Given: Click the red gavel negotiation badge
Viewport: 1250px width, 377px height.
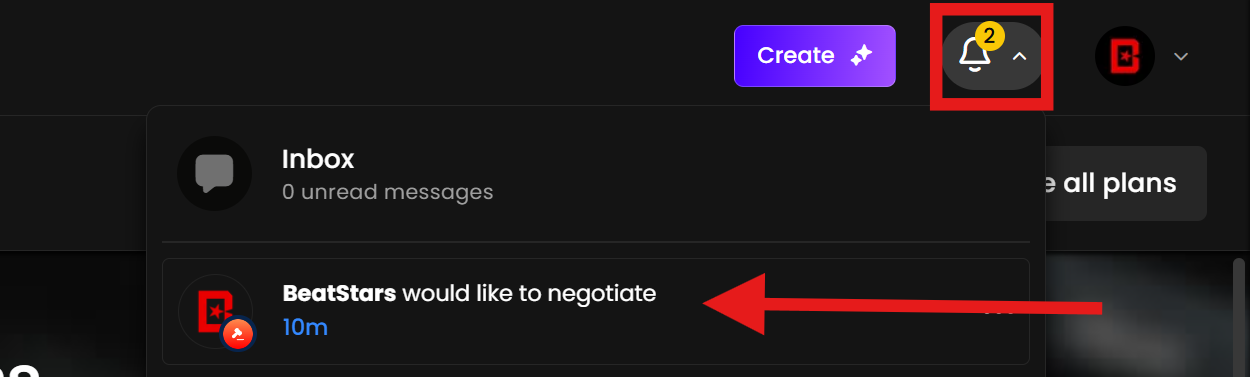Looking at the screenshot, I should click(x=237, y=334).
